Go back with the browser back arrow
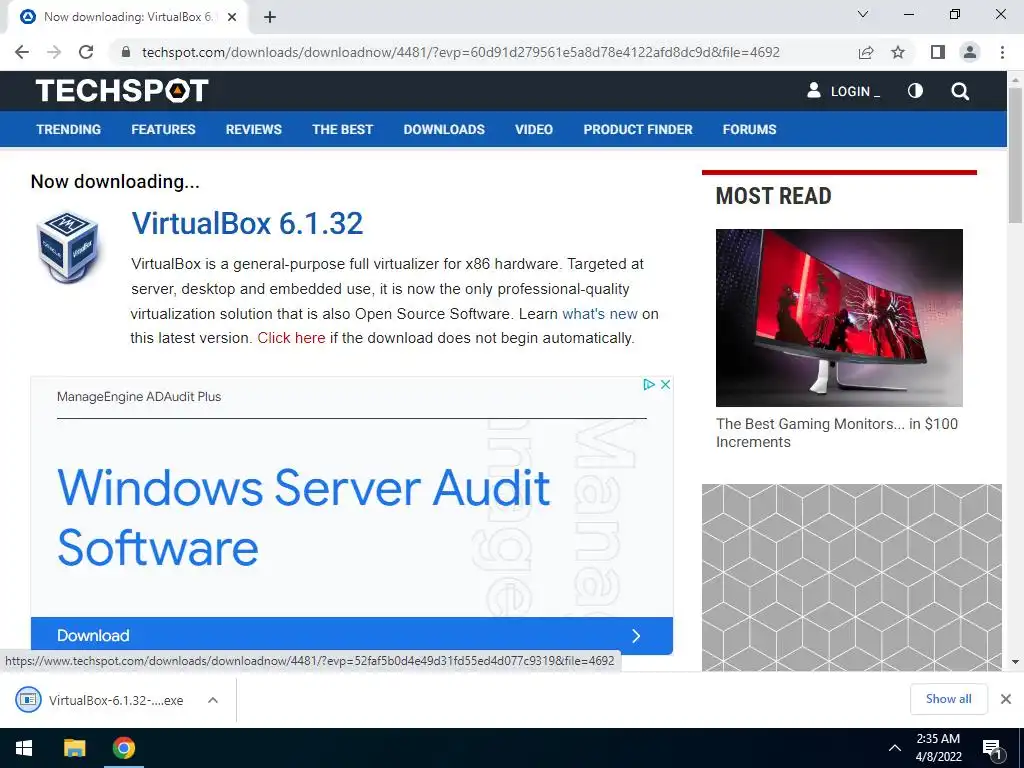The width and height of the screenshot is (1024, 768). 22,52
